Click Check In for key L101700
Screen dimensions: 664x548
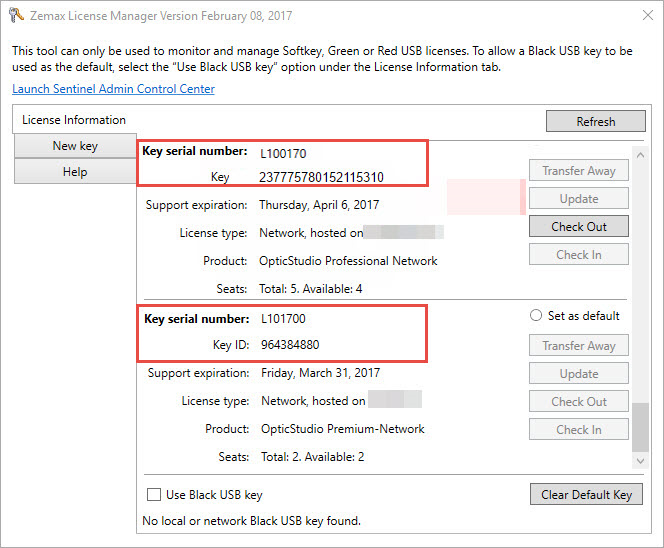(578, 429)
